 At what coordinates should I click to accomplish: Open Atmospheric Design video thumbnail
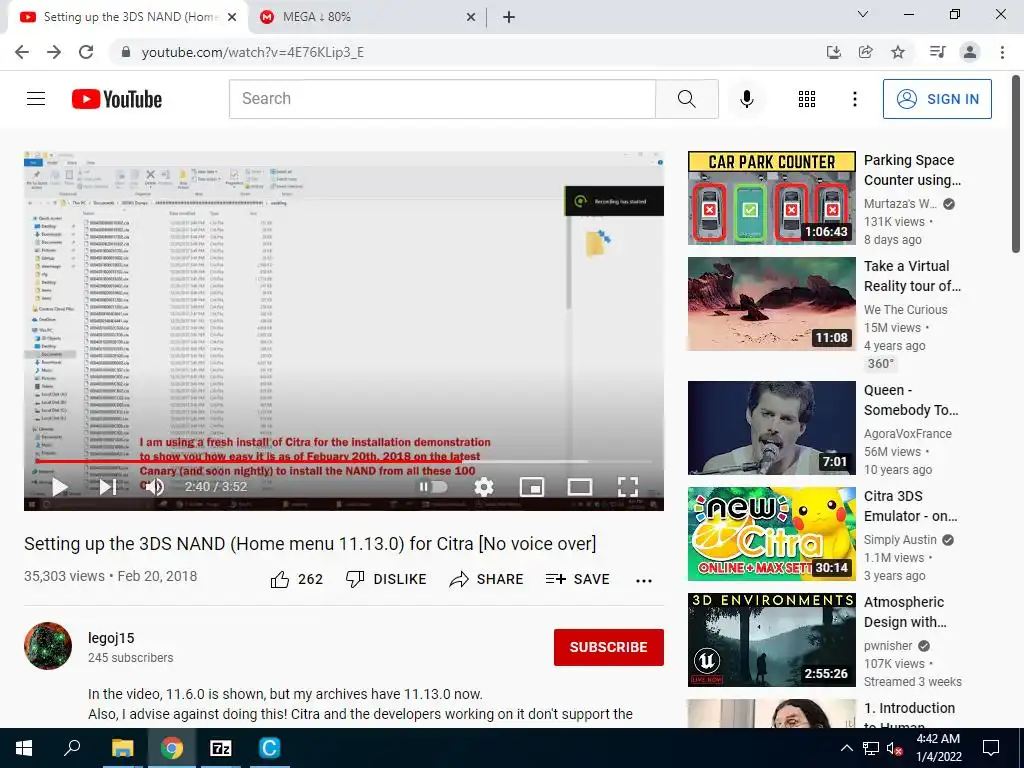point(772,639)
